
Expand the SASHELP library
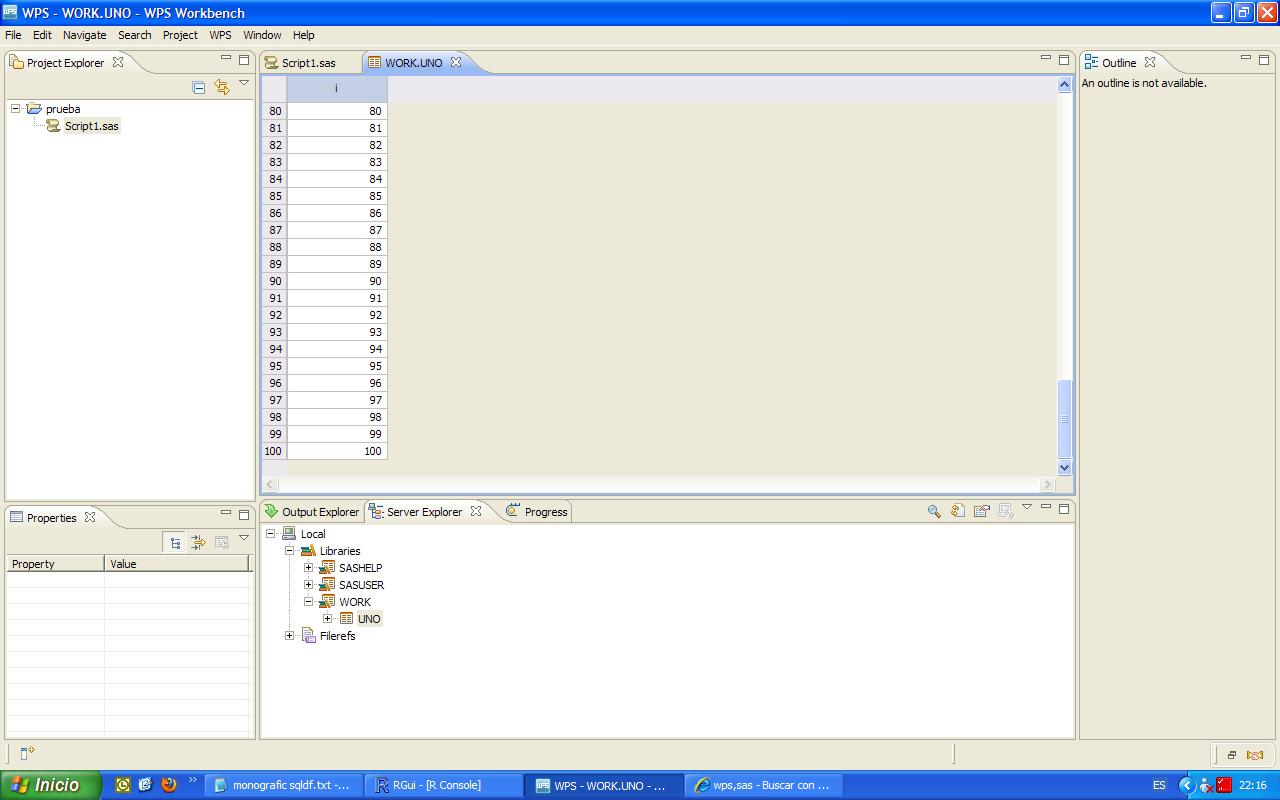click(x=308, y=568)
